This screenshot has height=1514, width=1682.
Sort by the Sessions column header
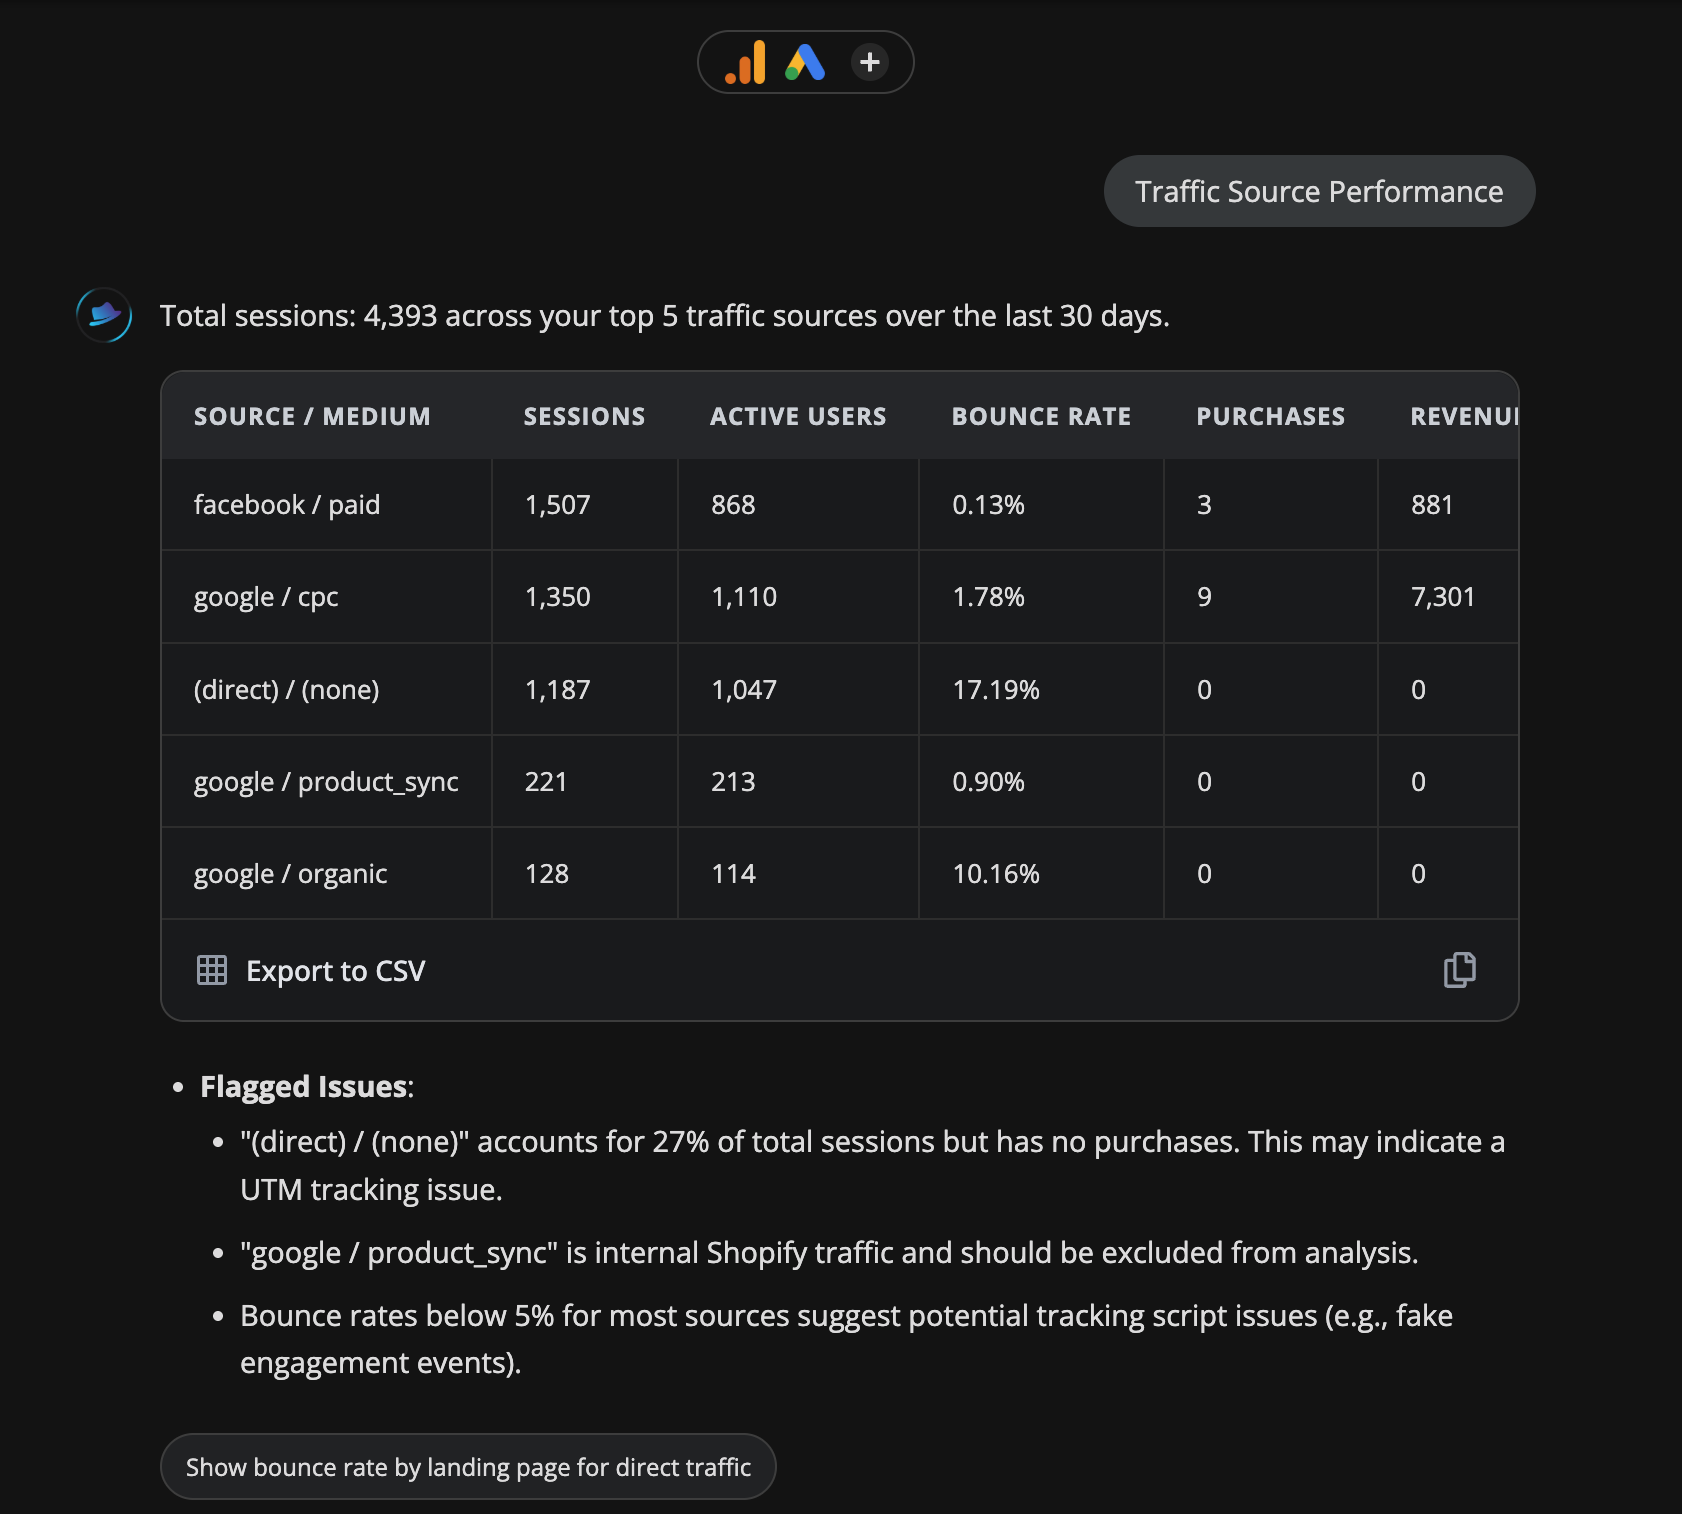(584, 416)
